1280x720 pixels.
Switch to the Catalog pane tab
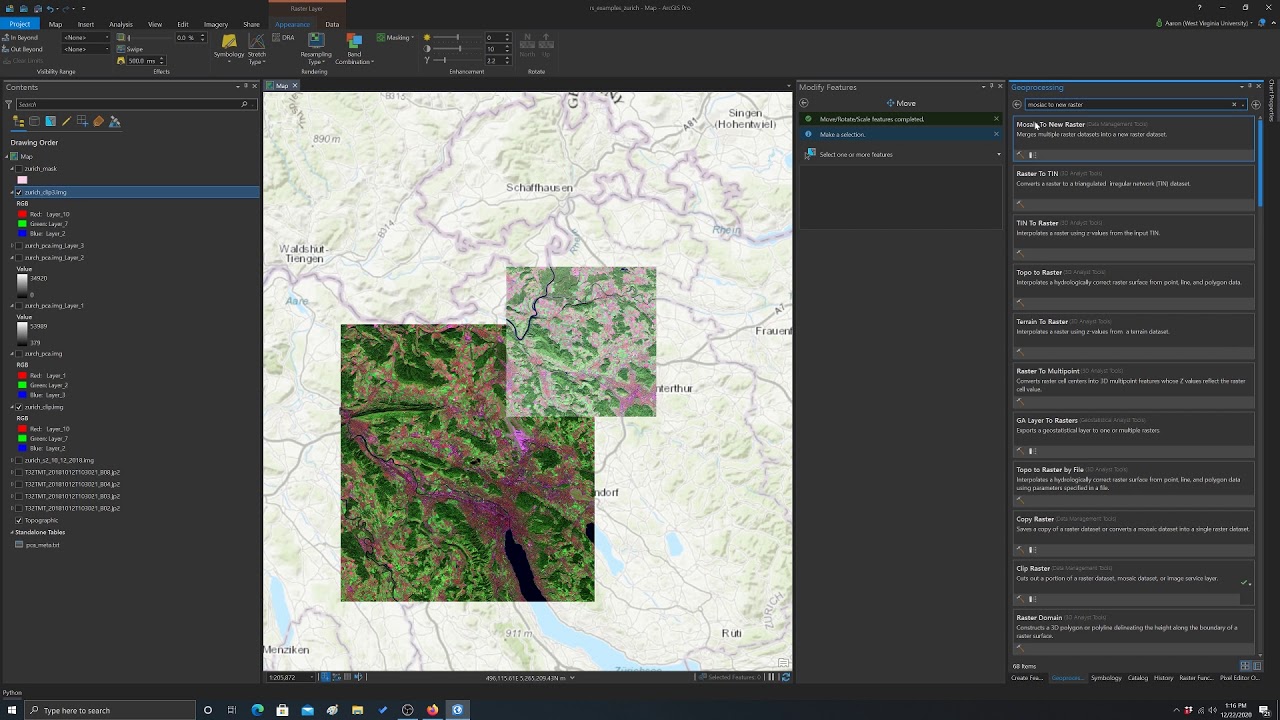click(1138, 678)
